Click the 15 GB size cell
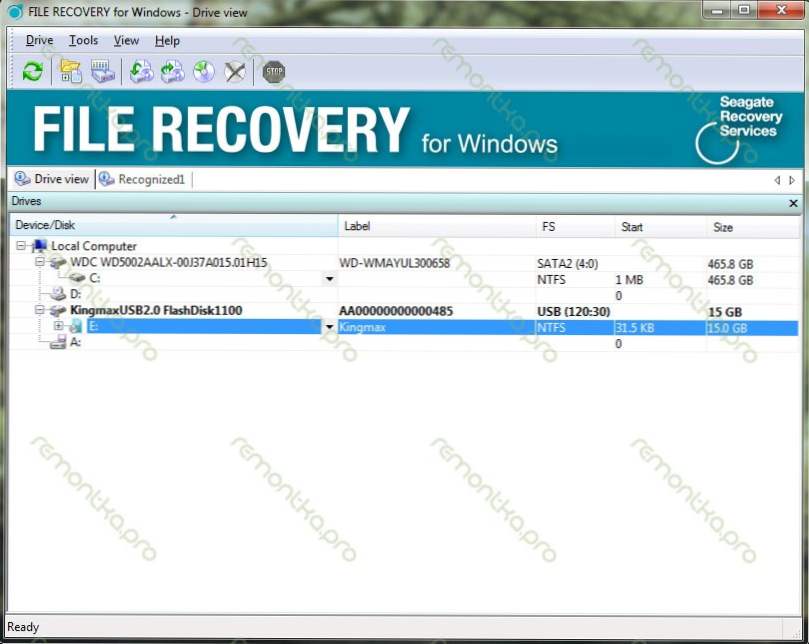The height and width of the screenshot is (644, 809). point(725,312)
